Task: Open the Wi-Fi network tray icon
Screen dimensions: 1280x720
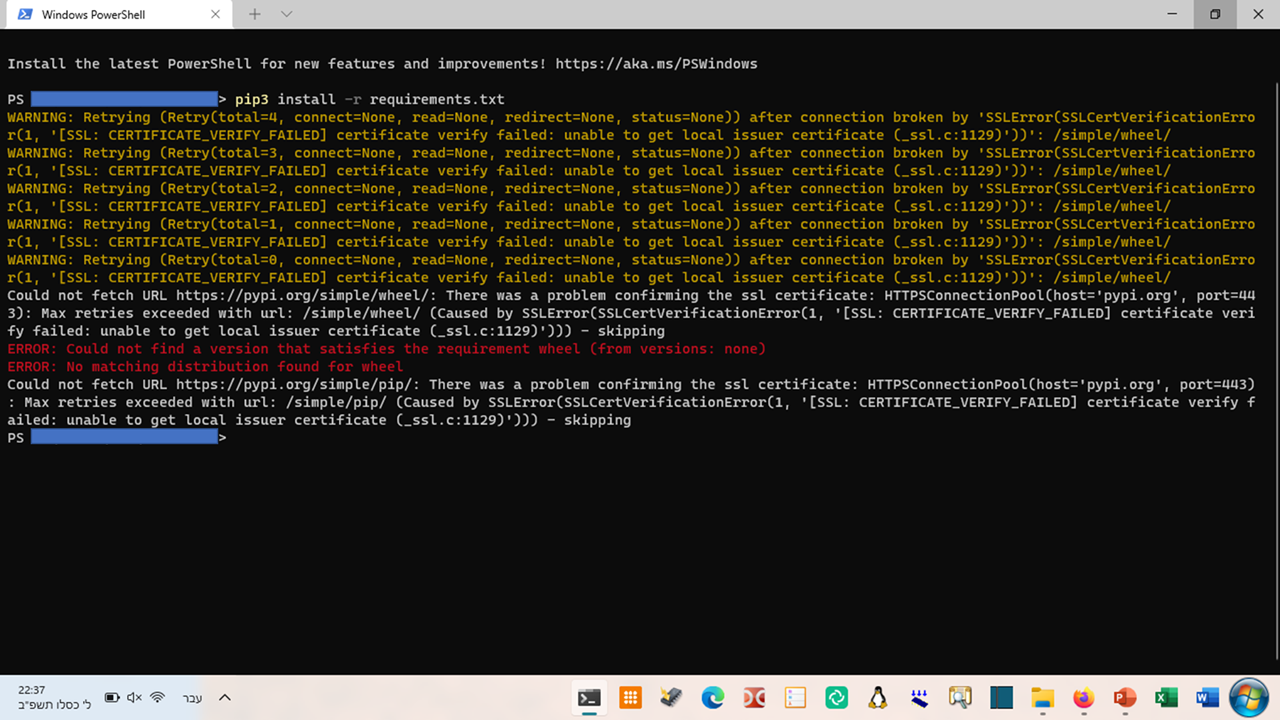Action: [157, 697]
